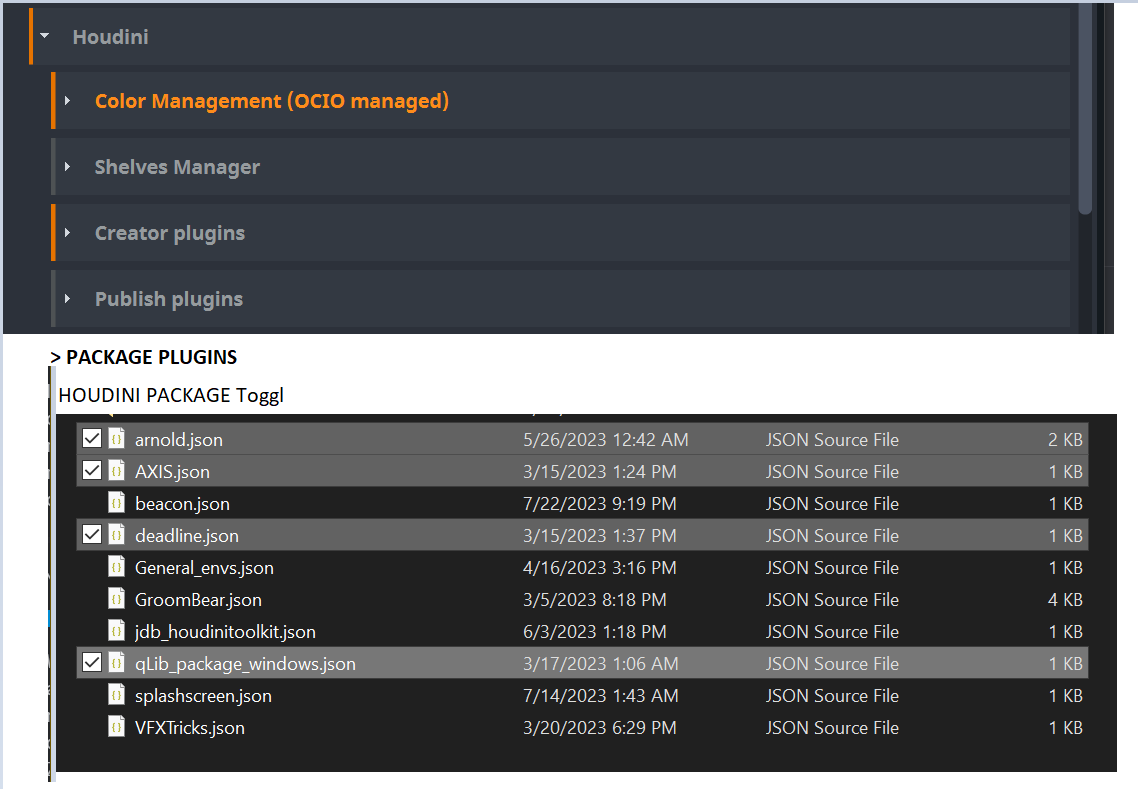Click the AXIS.json file icon
This screenshot has height=789, width=1138.
(x=117, y=471)
